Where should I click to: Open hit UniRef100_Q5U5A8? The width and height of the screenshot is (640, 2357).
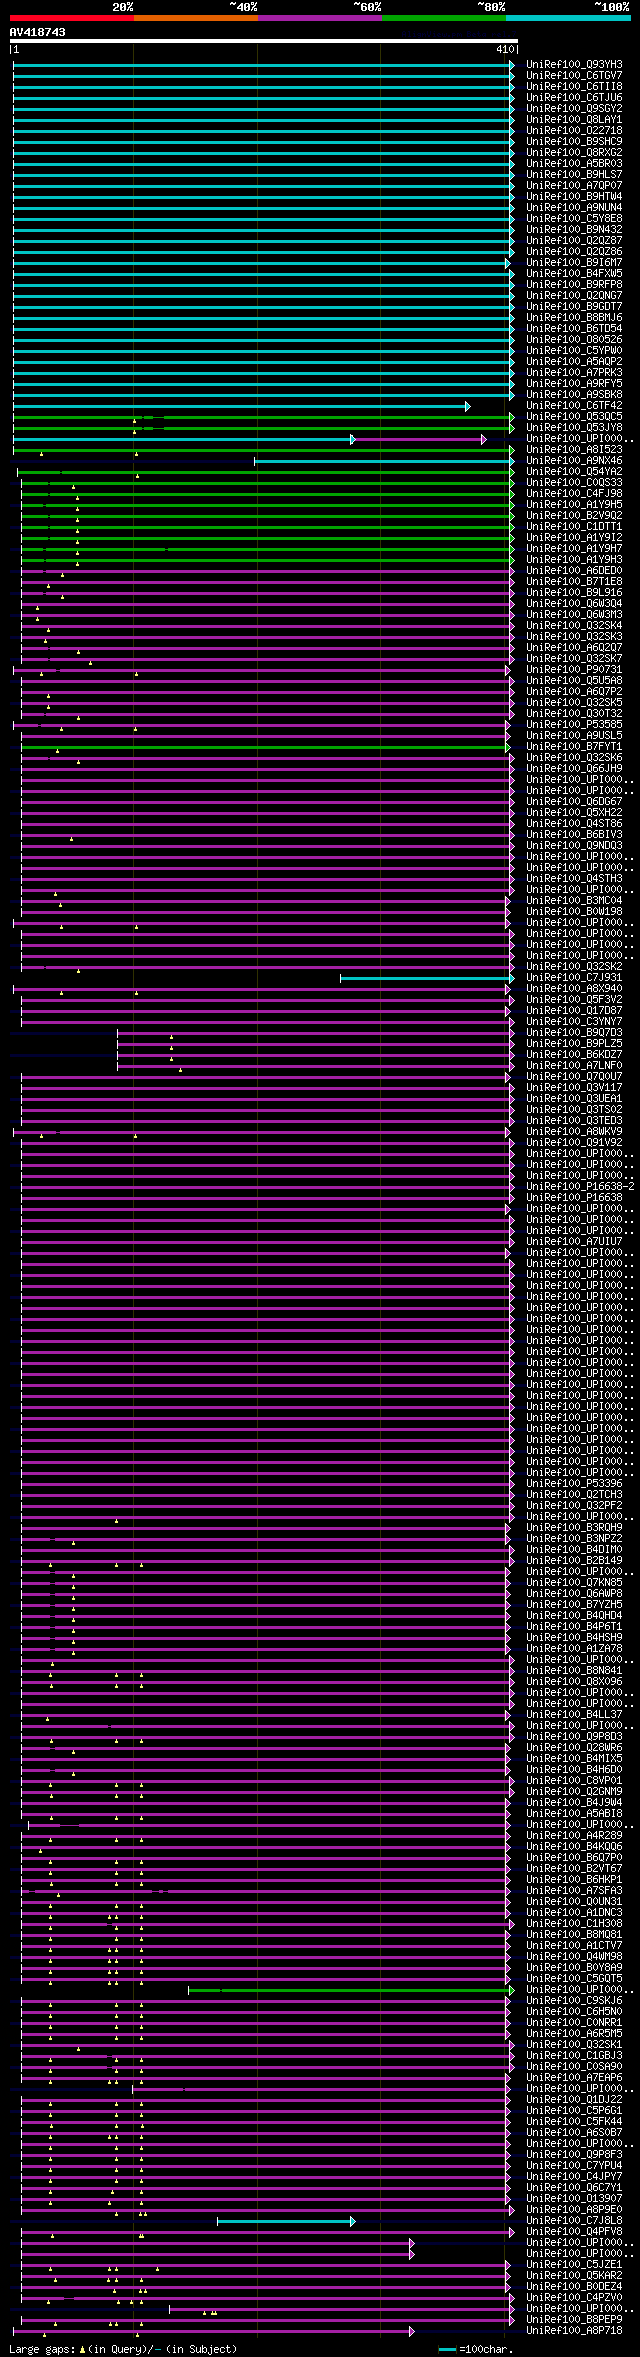point(574,680)
